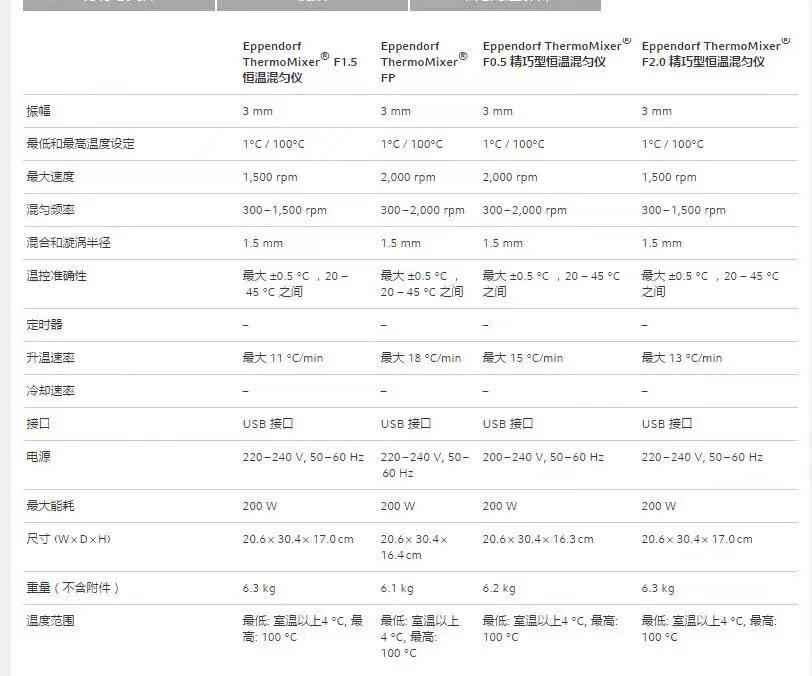Select the 最大 18 °C/min heating rate value
This screenshot has width=812, height=676.
click(420, 358)
